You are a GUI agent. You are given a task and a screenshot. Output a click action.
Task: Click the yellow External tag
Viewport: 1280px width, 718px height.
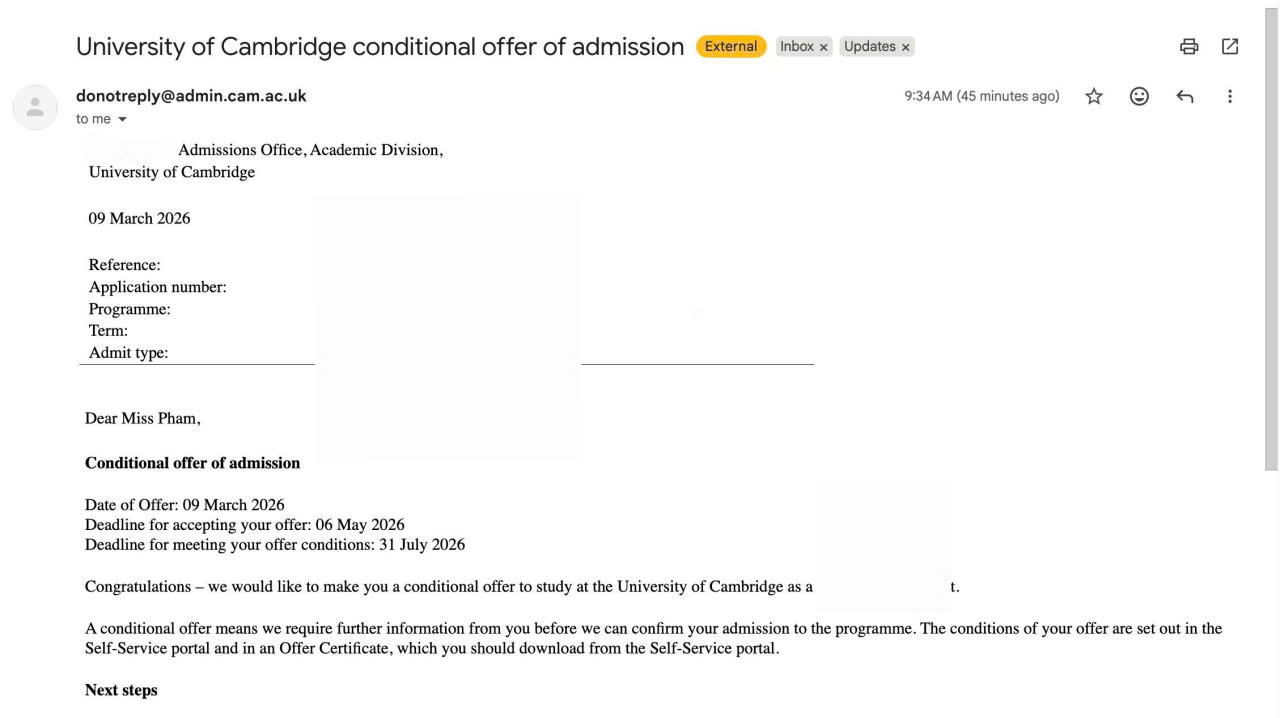pos(731,46)
